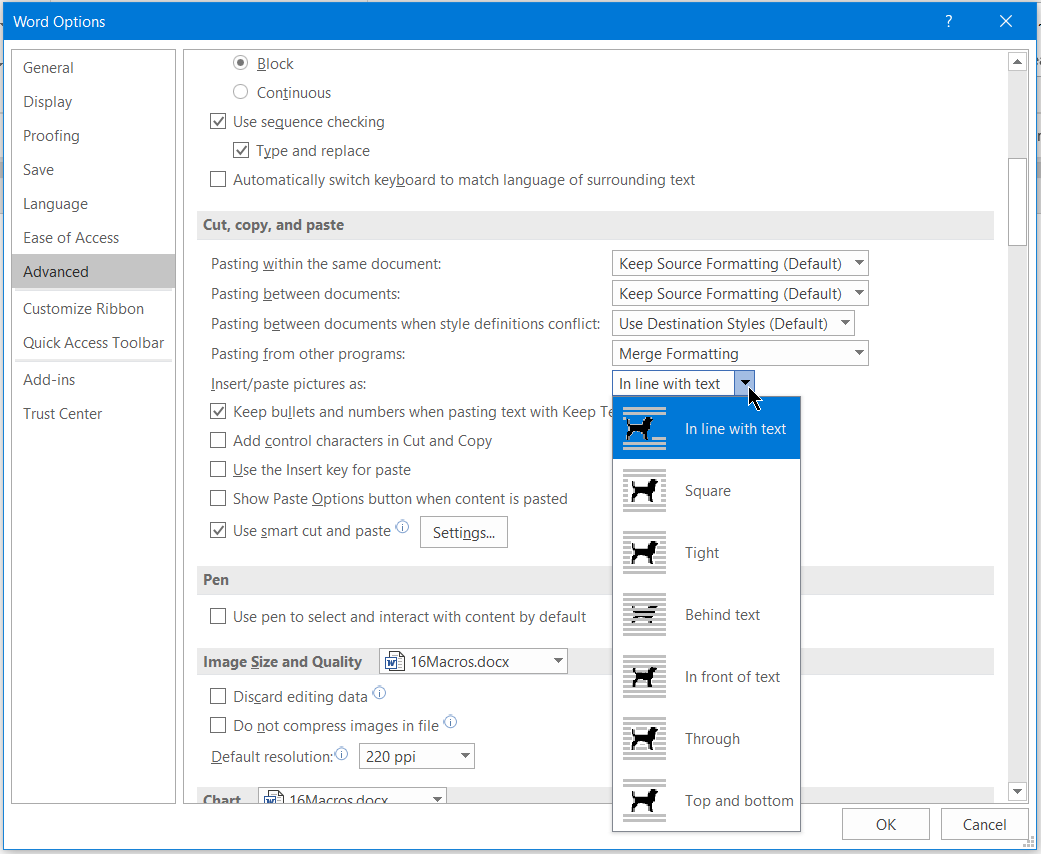Click scrollbar up arrow in options pane

point(1017,62)
